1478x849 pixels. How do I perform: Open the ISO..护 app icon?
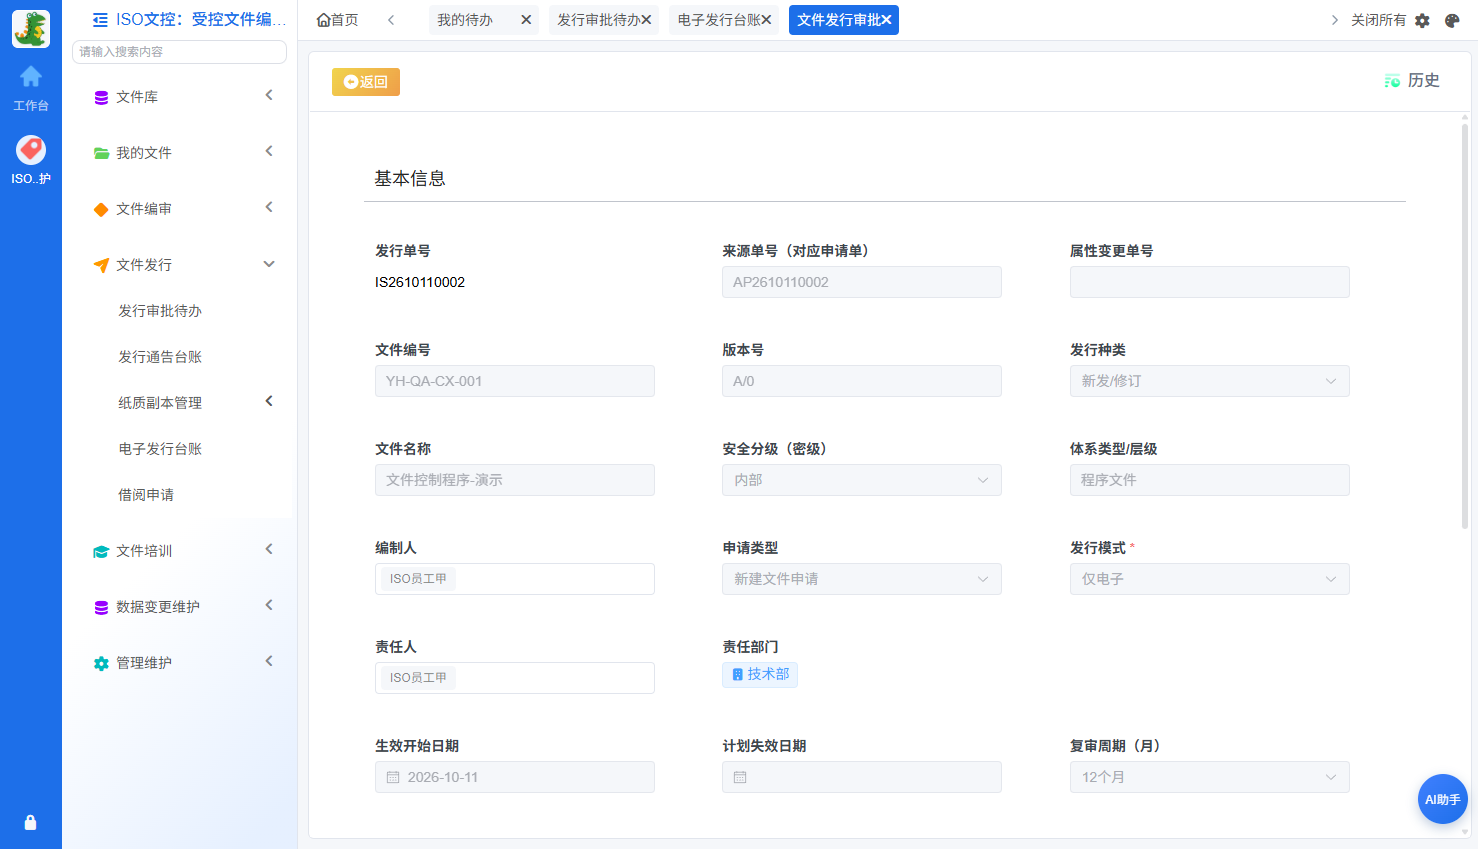pyautogui.click(x=31, y=150)
